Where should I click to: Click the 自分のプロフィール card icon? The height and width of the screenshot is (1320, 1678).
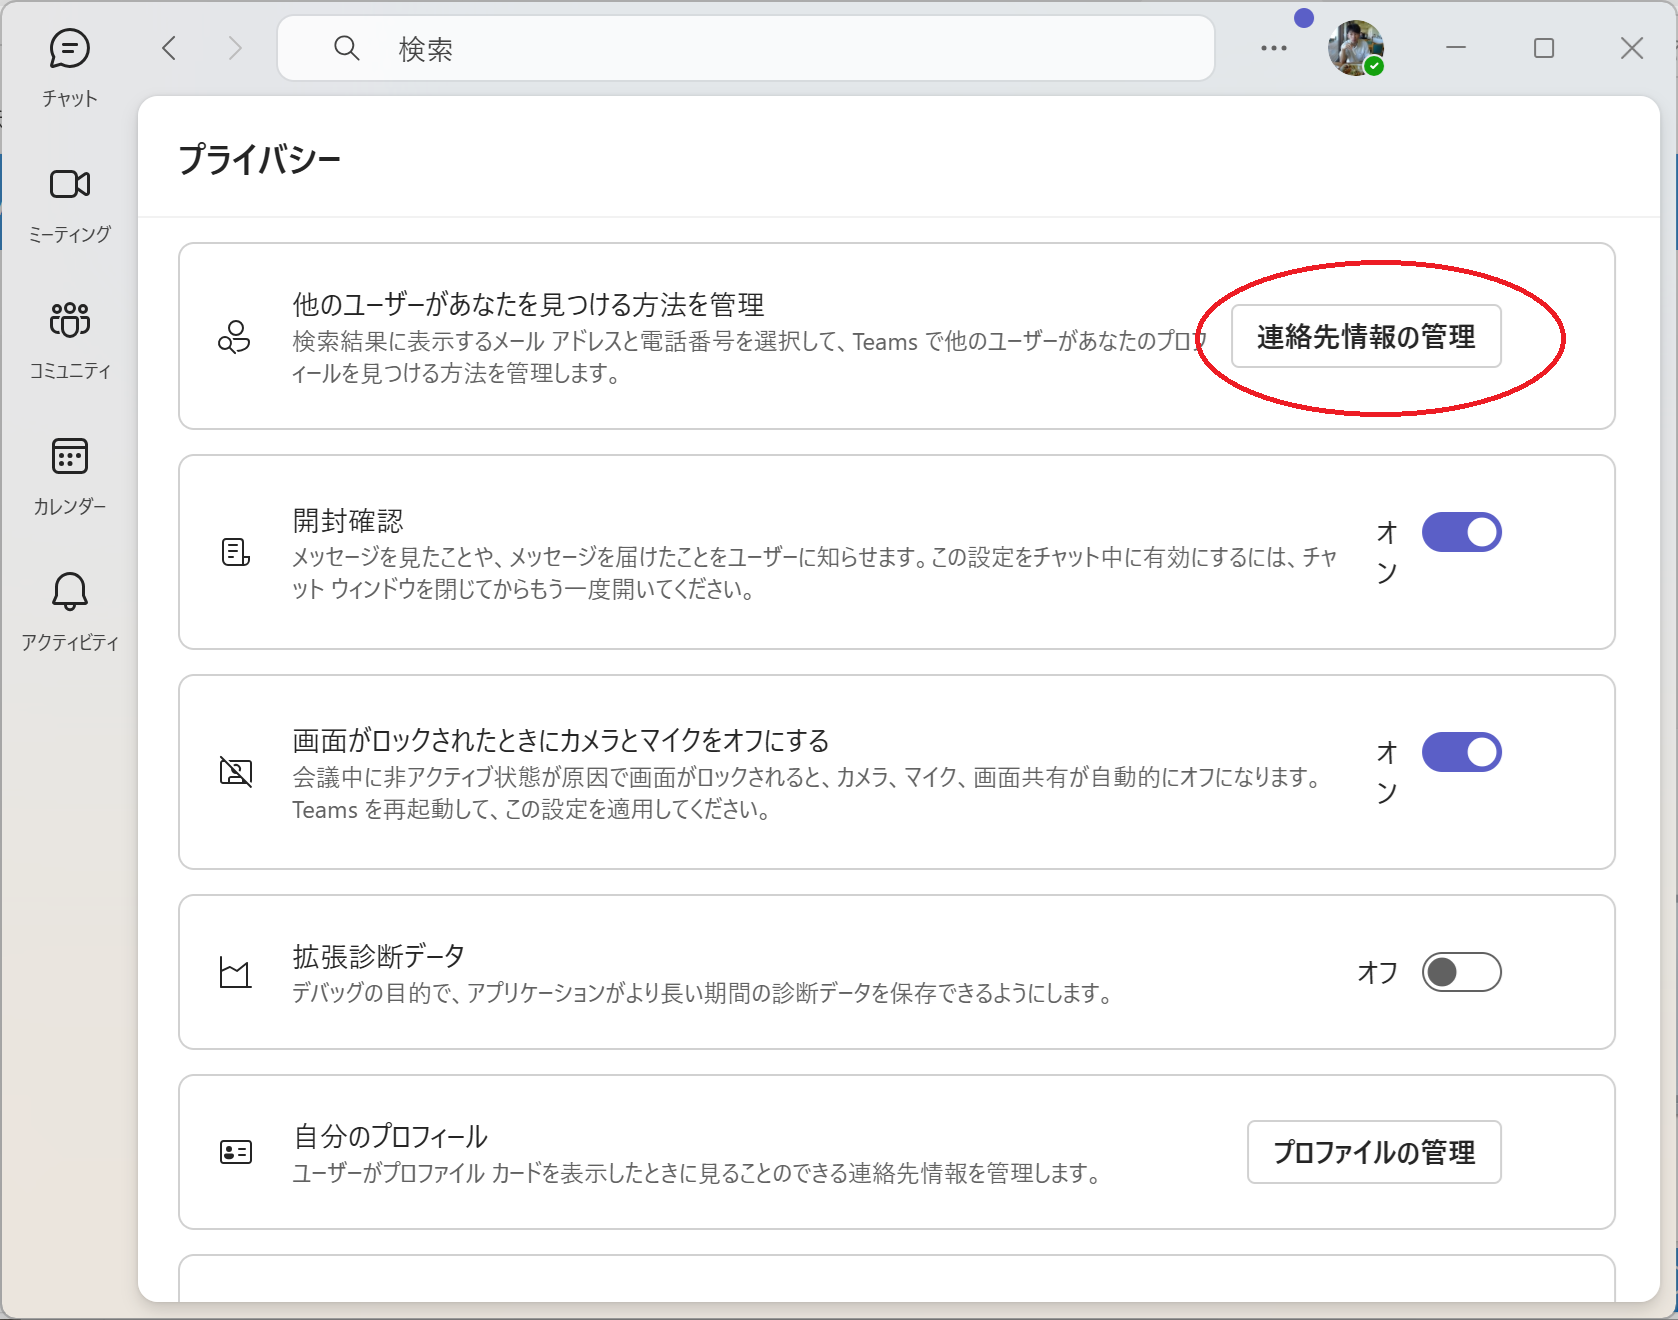click(x=236, y=1152)
